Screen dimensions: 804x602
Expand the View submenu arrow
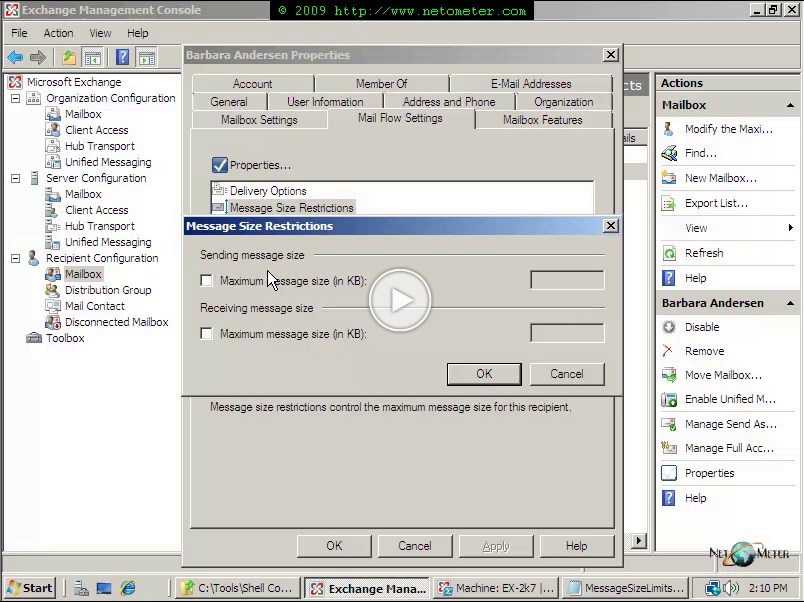[790, 228]
